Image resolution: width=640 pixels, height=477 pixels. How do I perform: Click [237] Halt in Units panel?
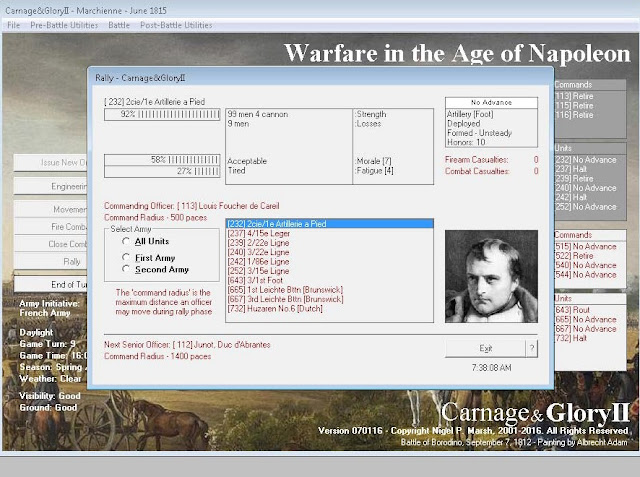pyautogui.click(x=571, y=169)
